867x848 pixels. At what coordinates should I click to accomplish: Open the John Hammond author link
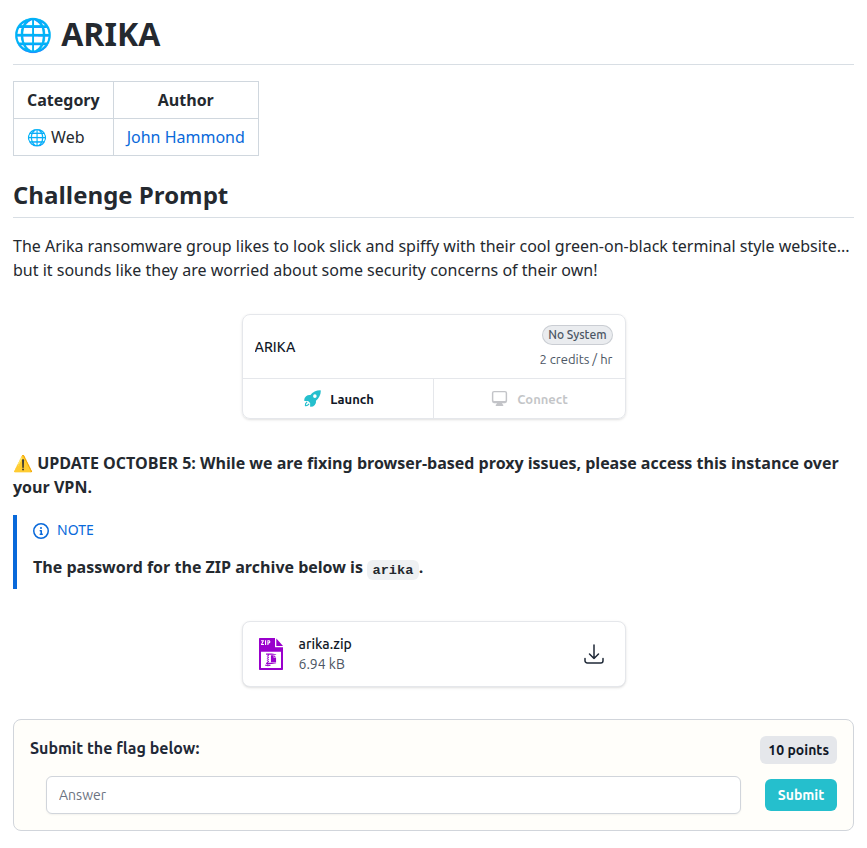tap(186, 136)
